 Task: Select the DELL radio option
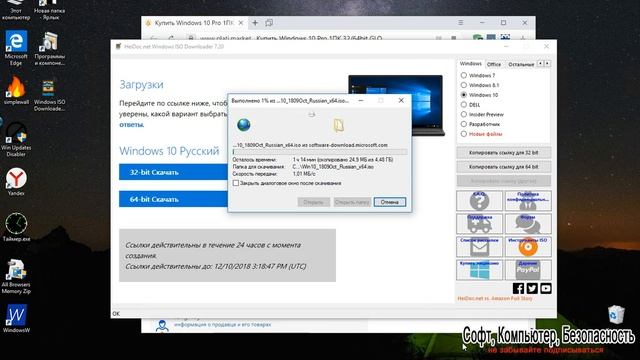464,105
